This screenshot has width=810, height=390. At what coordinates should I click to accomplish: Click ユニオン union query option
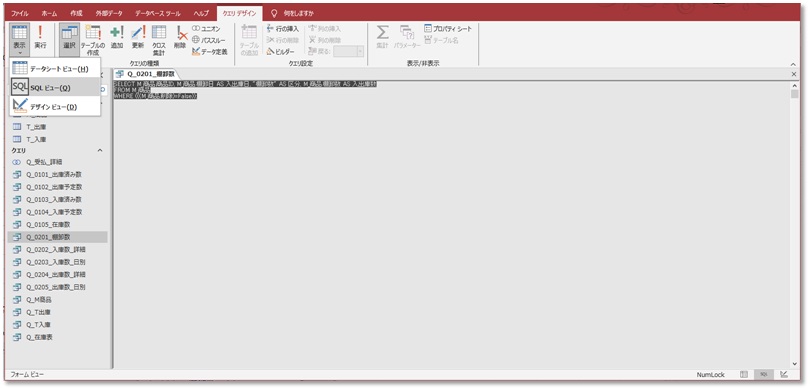pyautogui.click(x=206, y=29)
